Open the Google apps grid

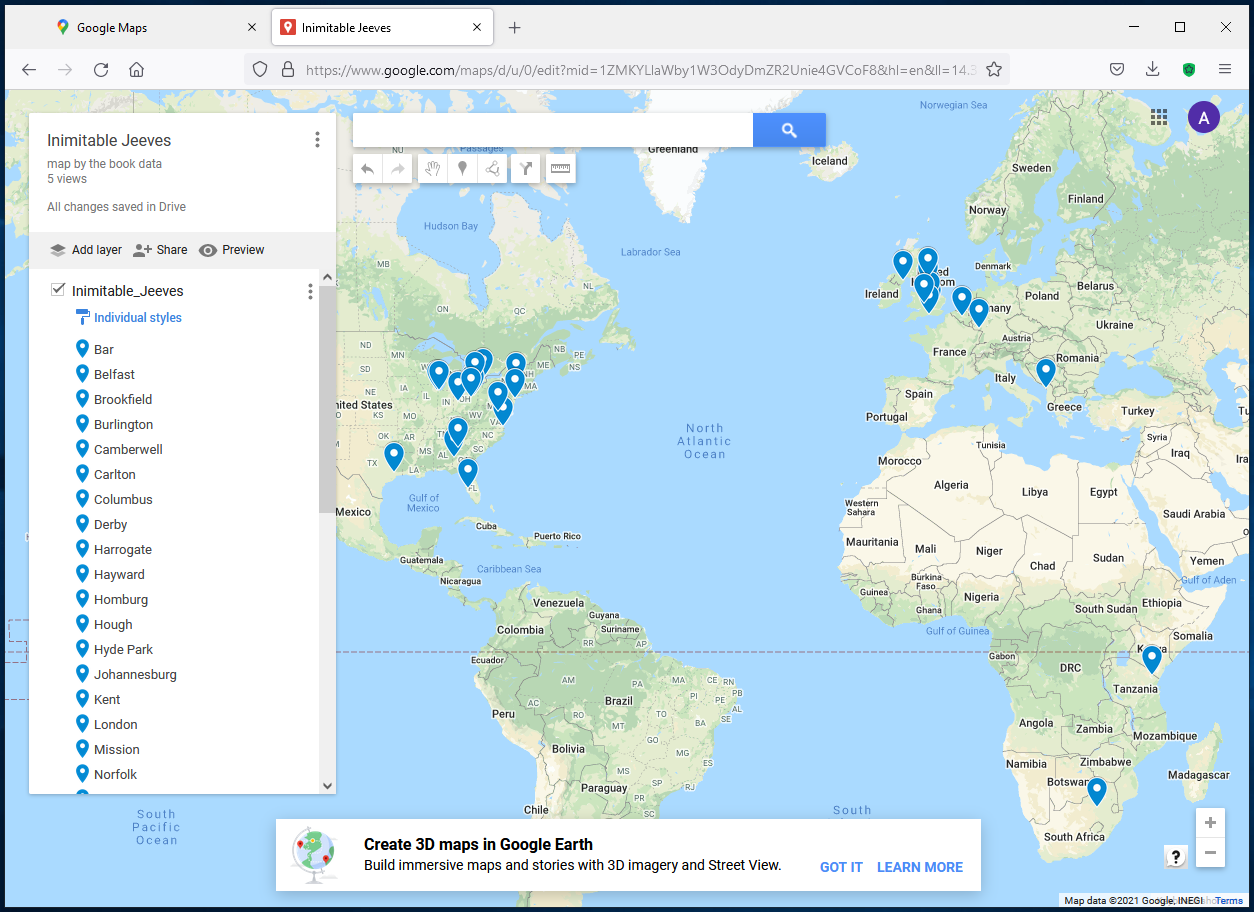pyautogui.click(x=1159, y=117)
